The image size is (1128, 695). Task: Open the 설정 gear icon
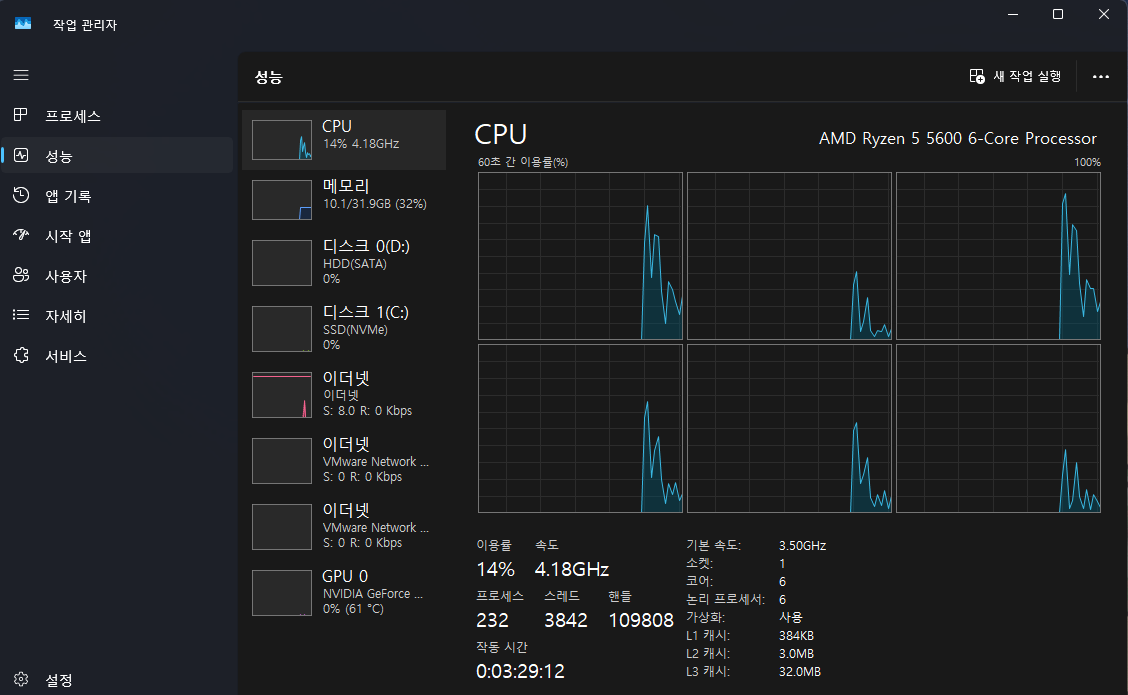(x=21, y=679)
